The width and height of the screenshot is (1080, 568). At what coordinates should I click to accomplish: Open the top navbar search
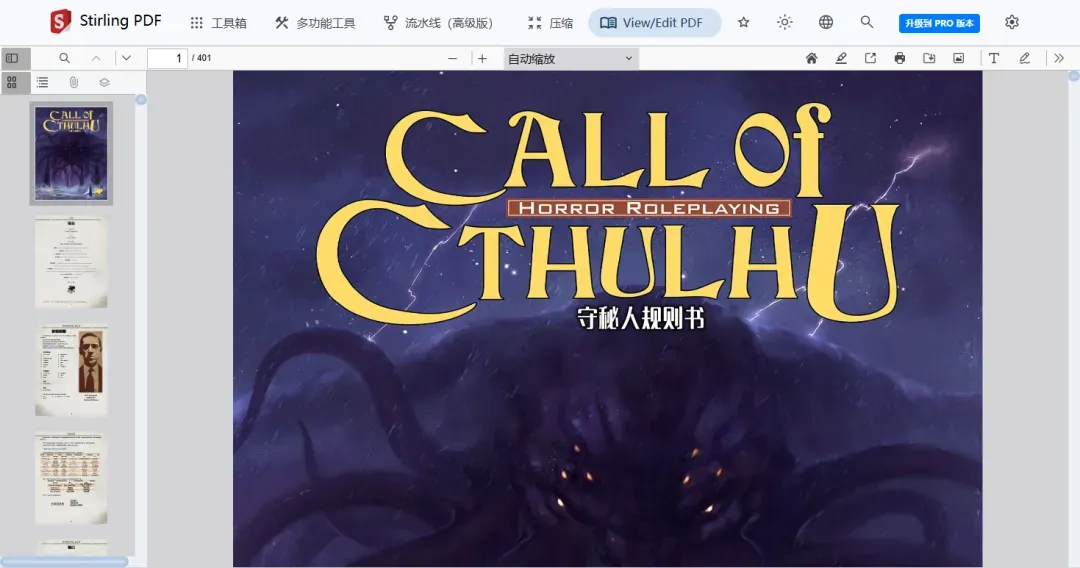pyautogui.click(x=866, y=23)
